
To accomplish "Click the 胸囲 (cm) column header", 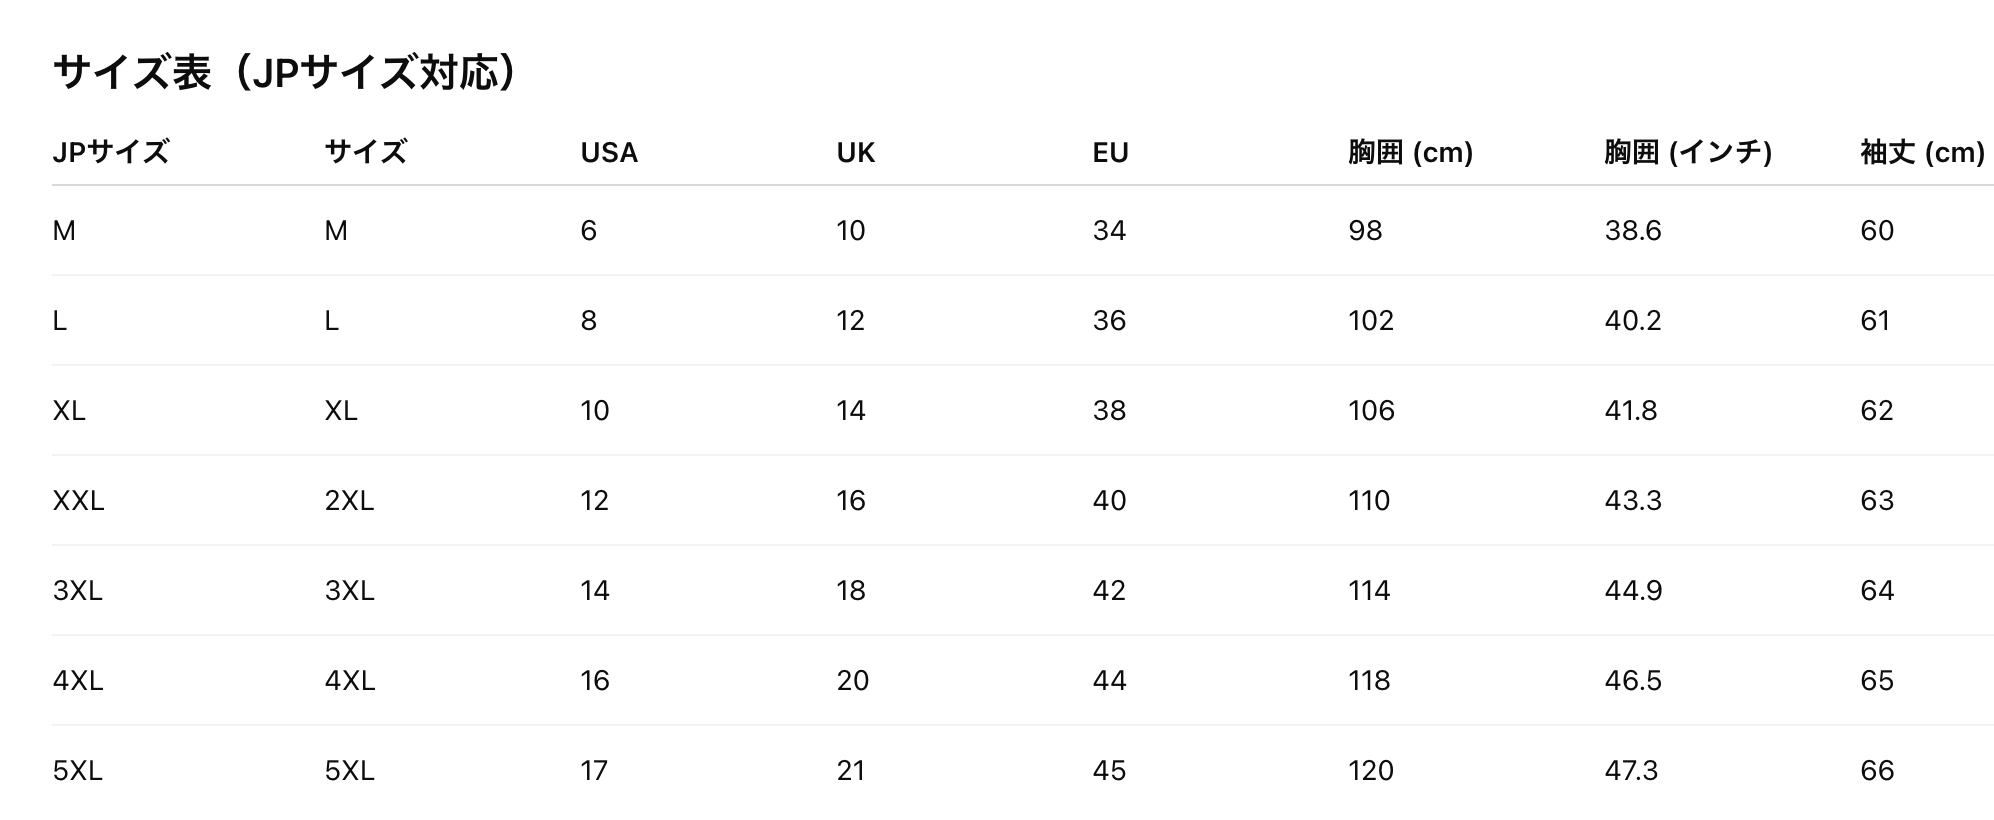I will pos(1410,152).
